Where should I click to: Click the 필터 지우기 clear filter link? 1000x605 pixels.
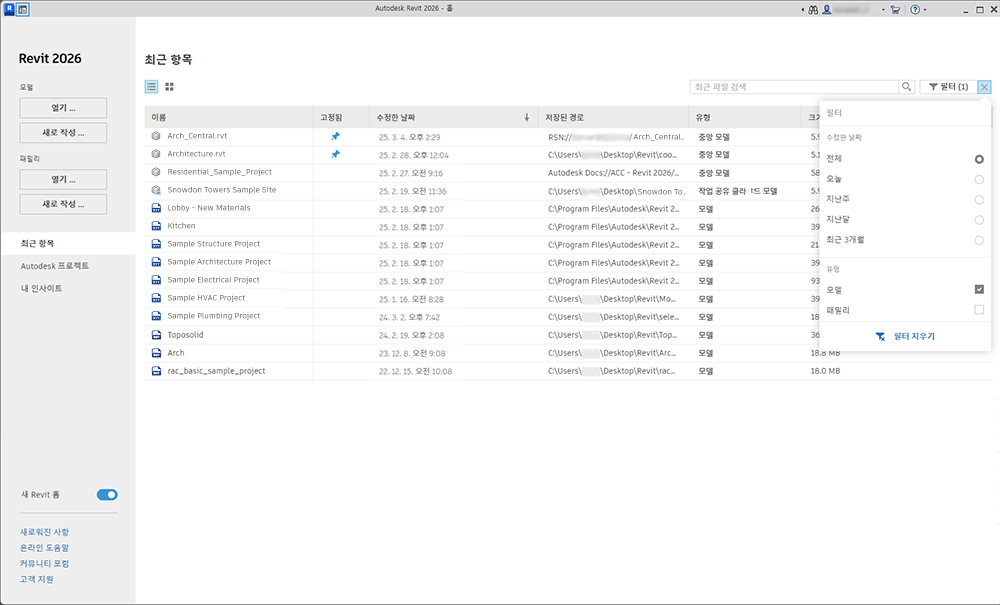[x=905, y=336]
